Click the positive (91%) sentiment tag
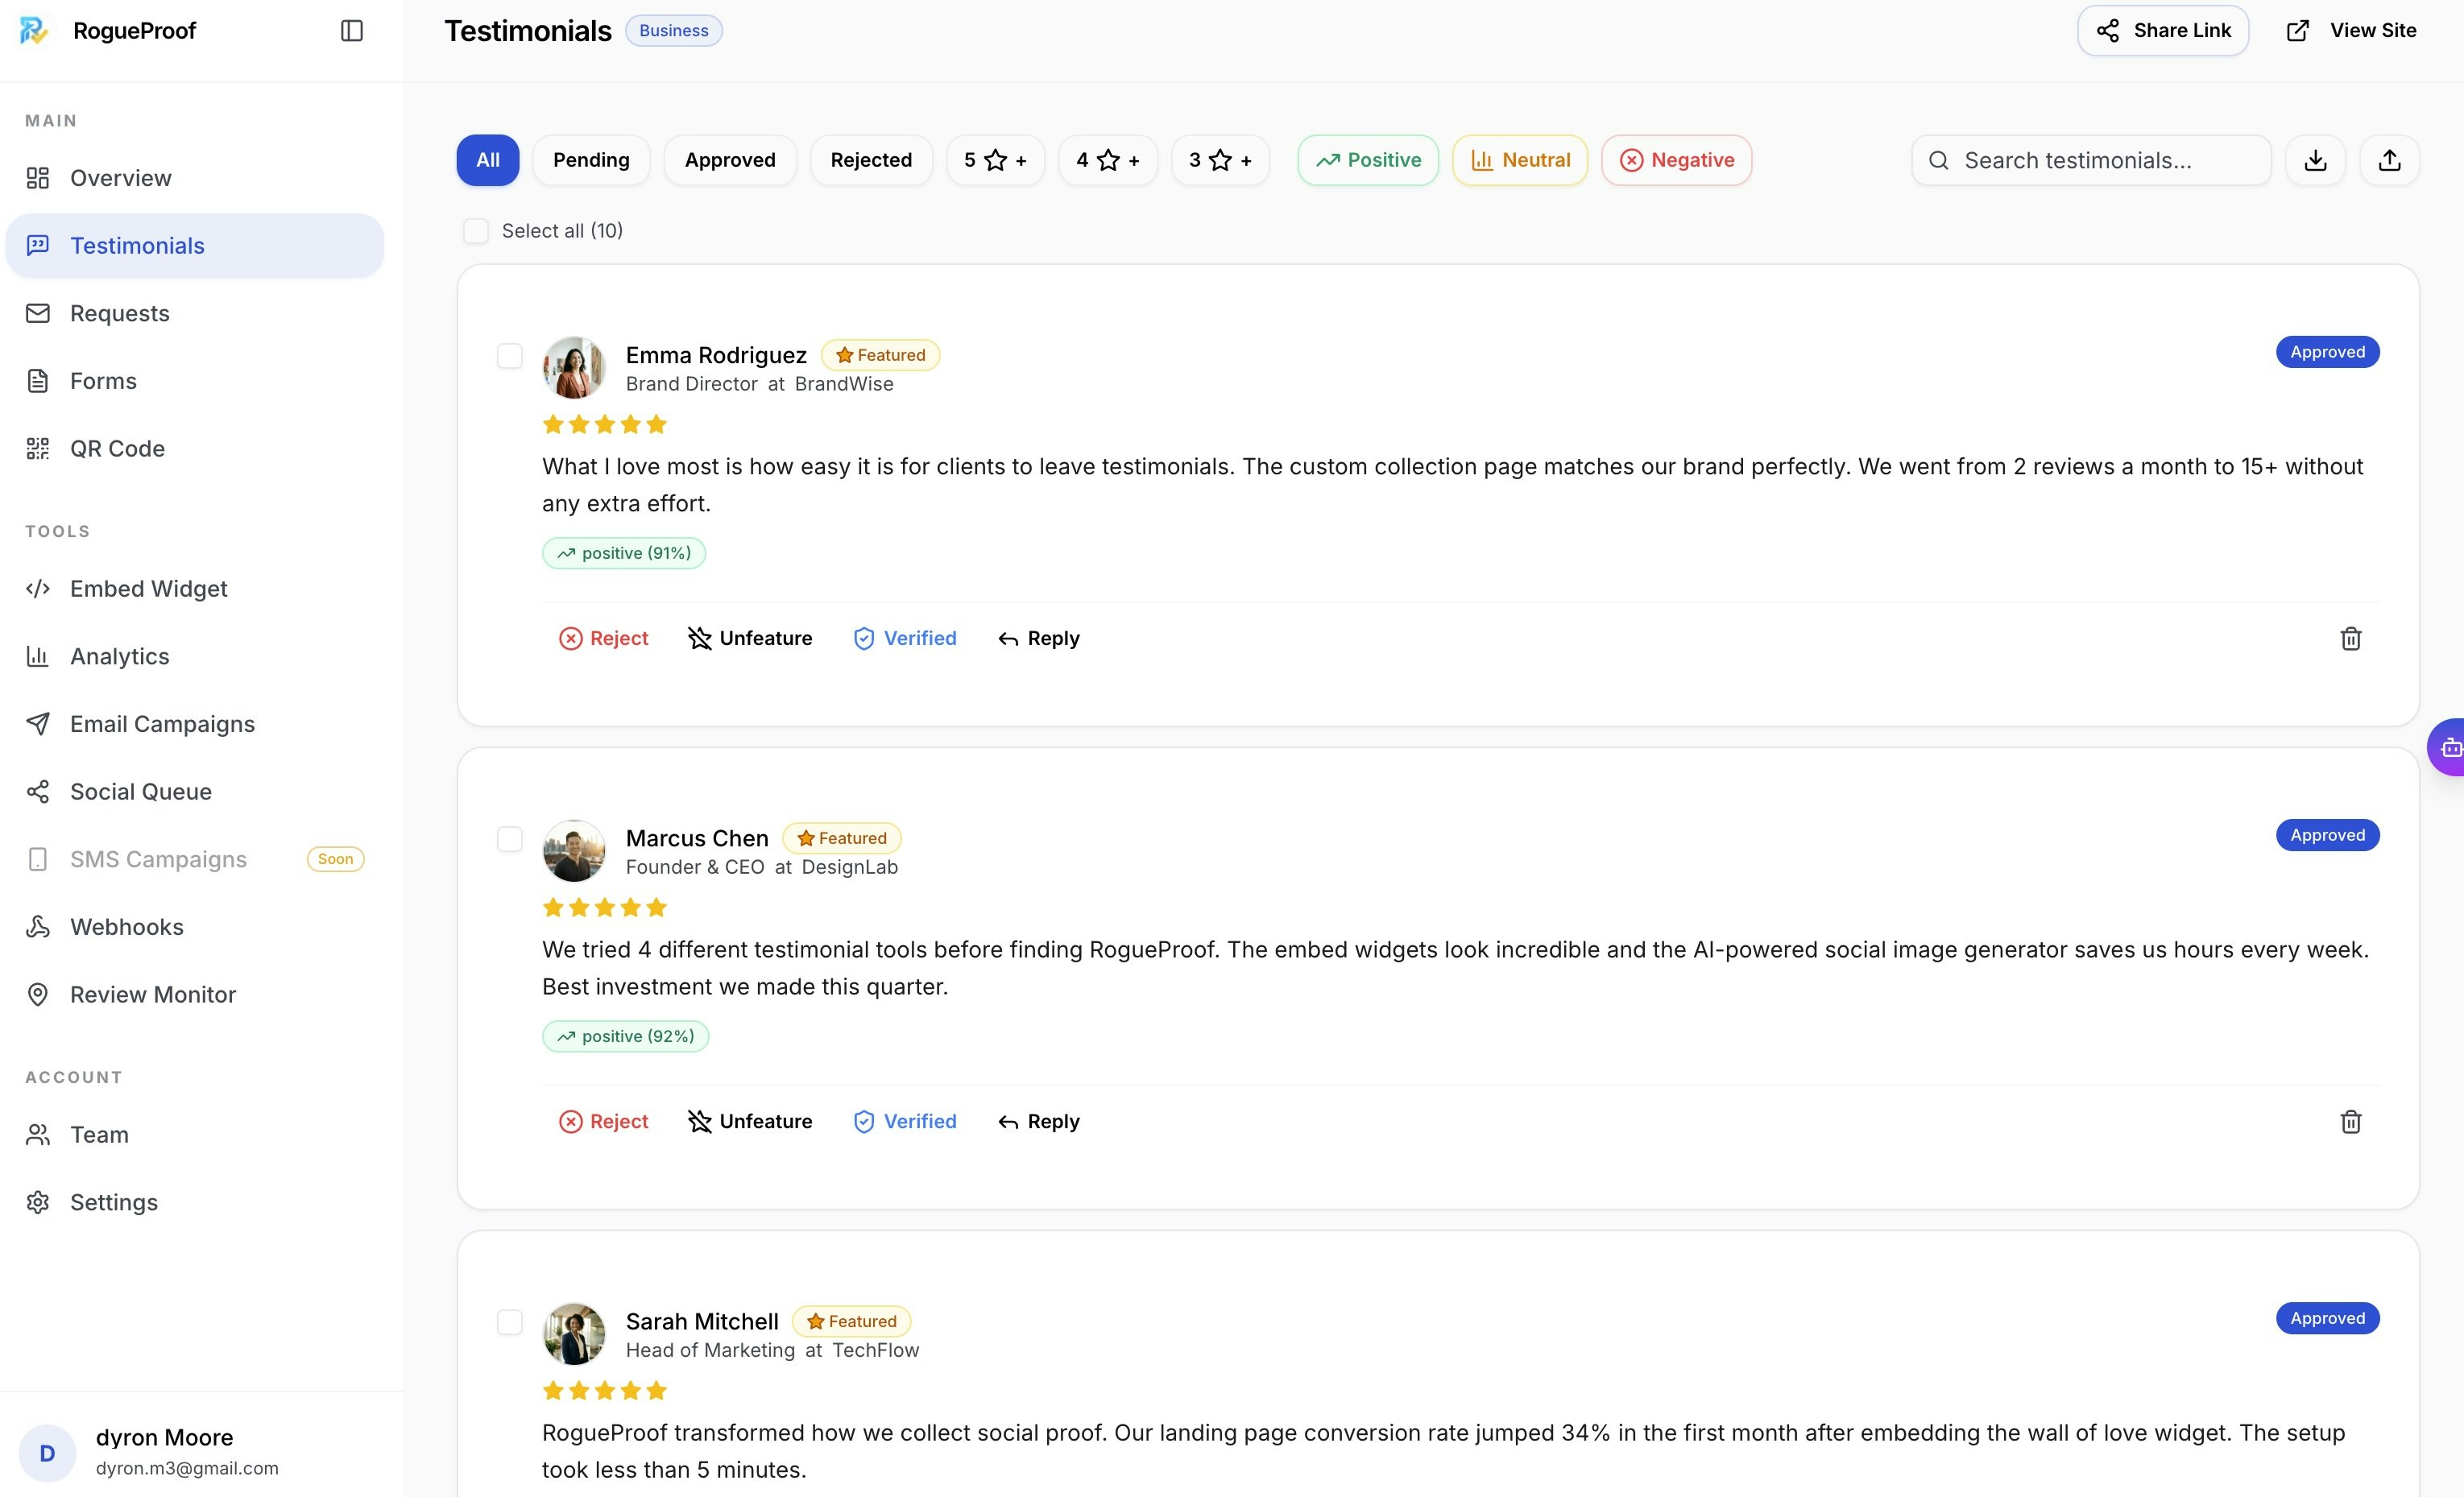 point(624,553)
